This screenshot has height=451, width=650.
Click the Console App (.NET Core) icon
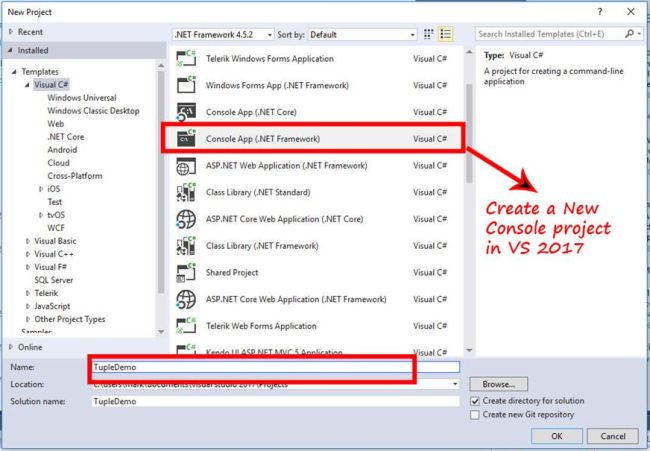click(x=186, y=112)
